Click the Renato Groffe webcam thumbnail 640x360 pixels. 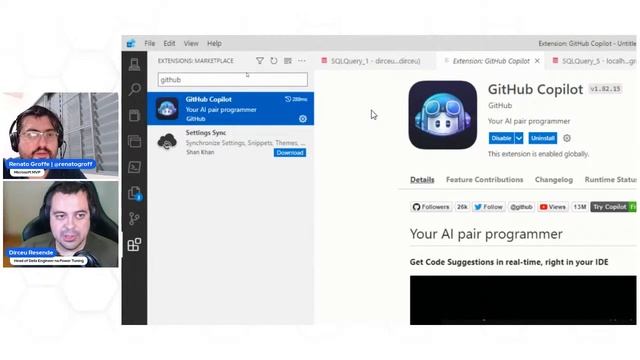(60, 136)
